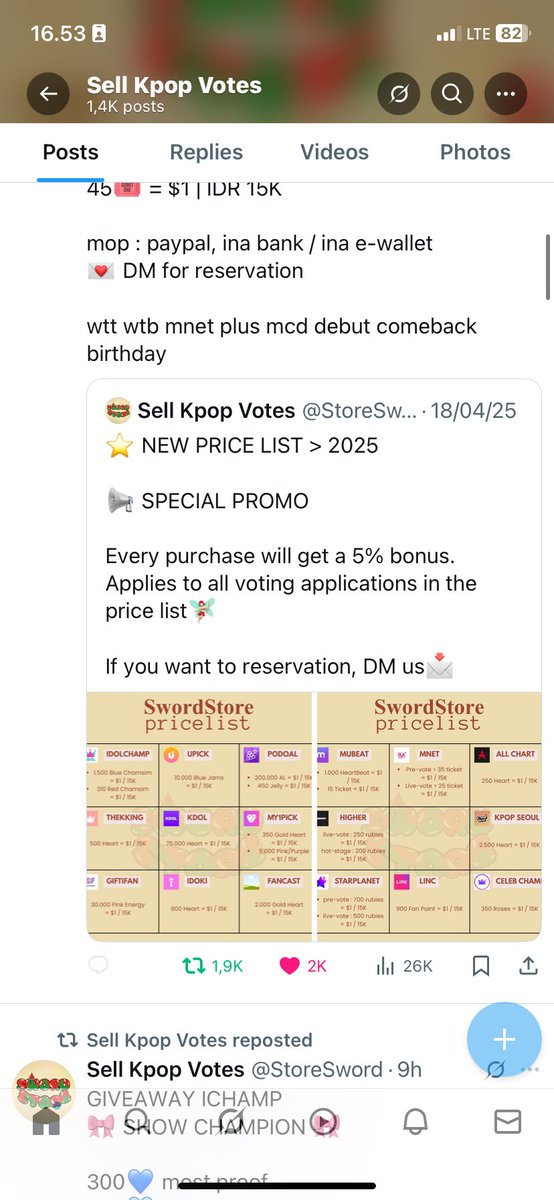Compose new post with plus button

[x=504, y=1039]
